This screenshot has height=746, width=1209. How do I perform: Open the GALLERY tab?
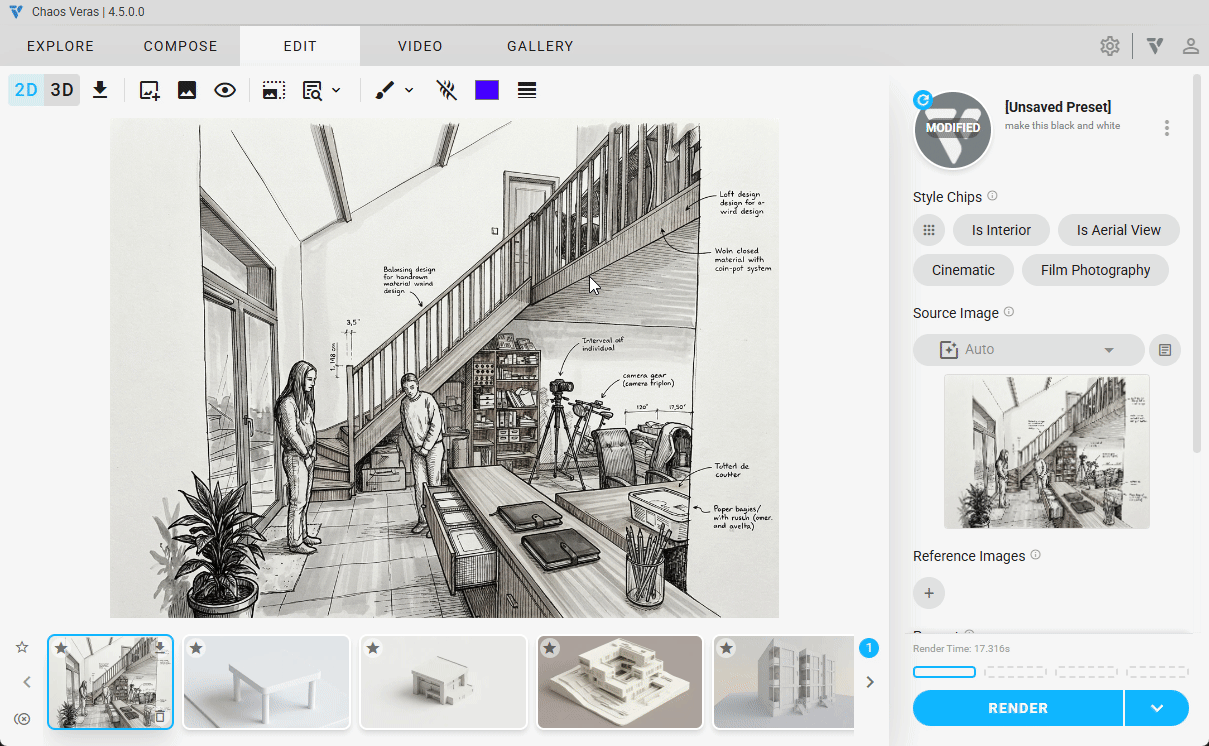coord(540,46)
